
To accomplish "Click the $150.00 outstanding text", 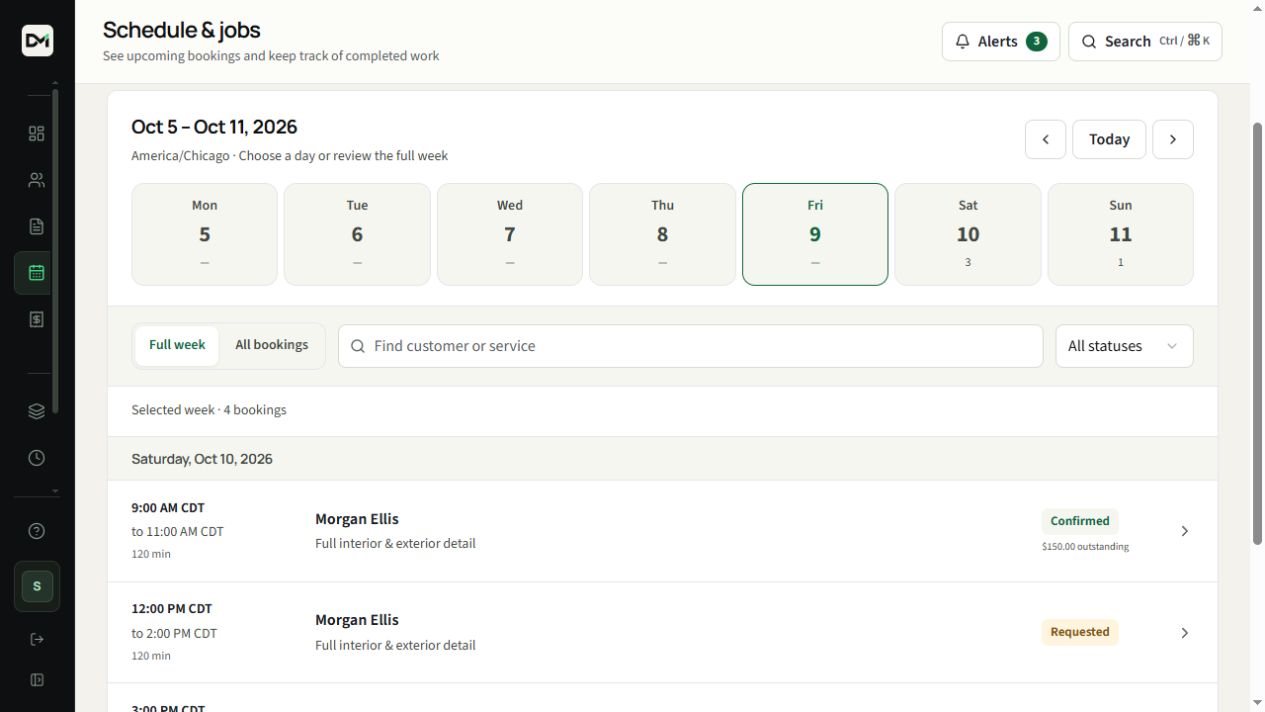I will (1085, 547).
